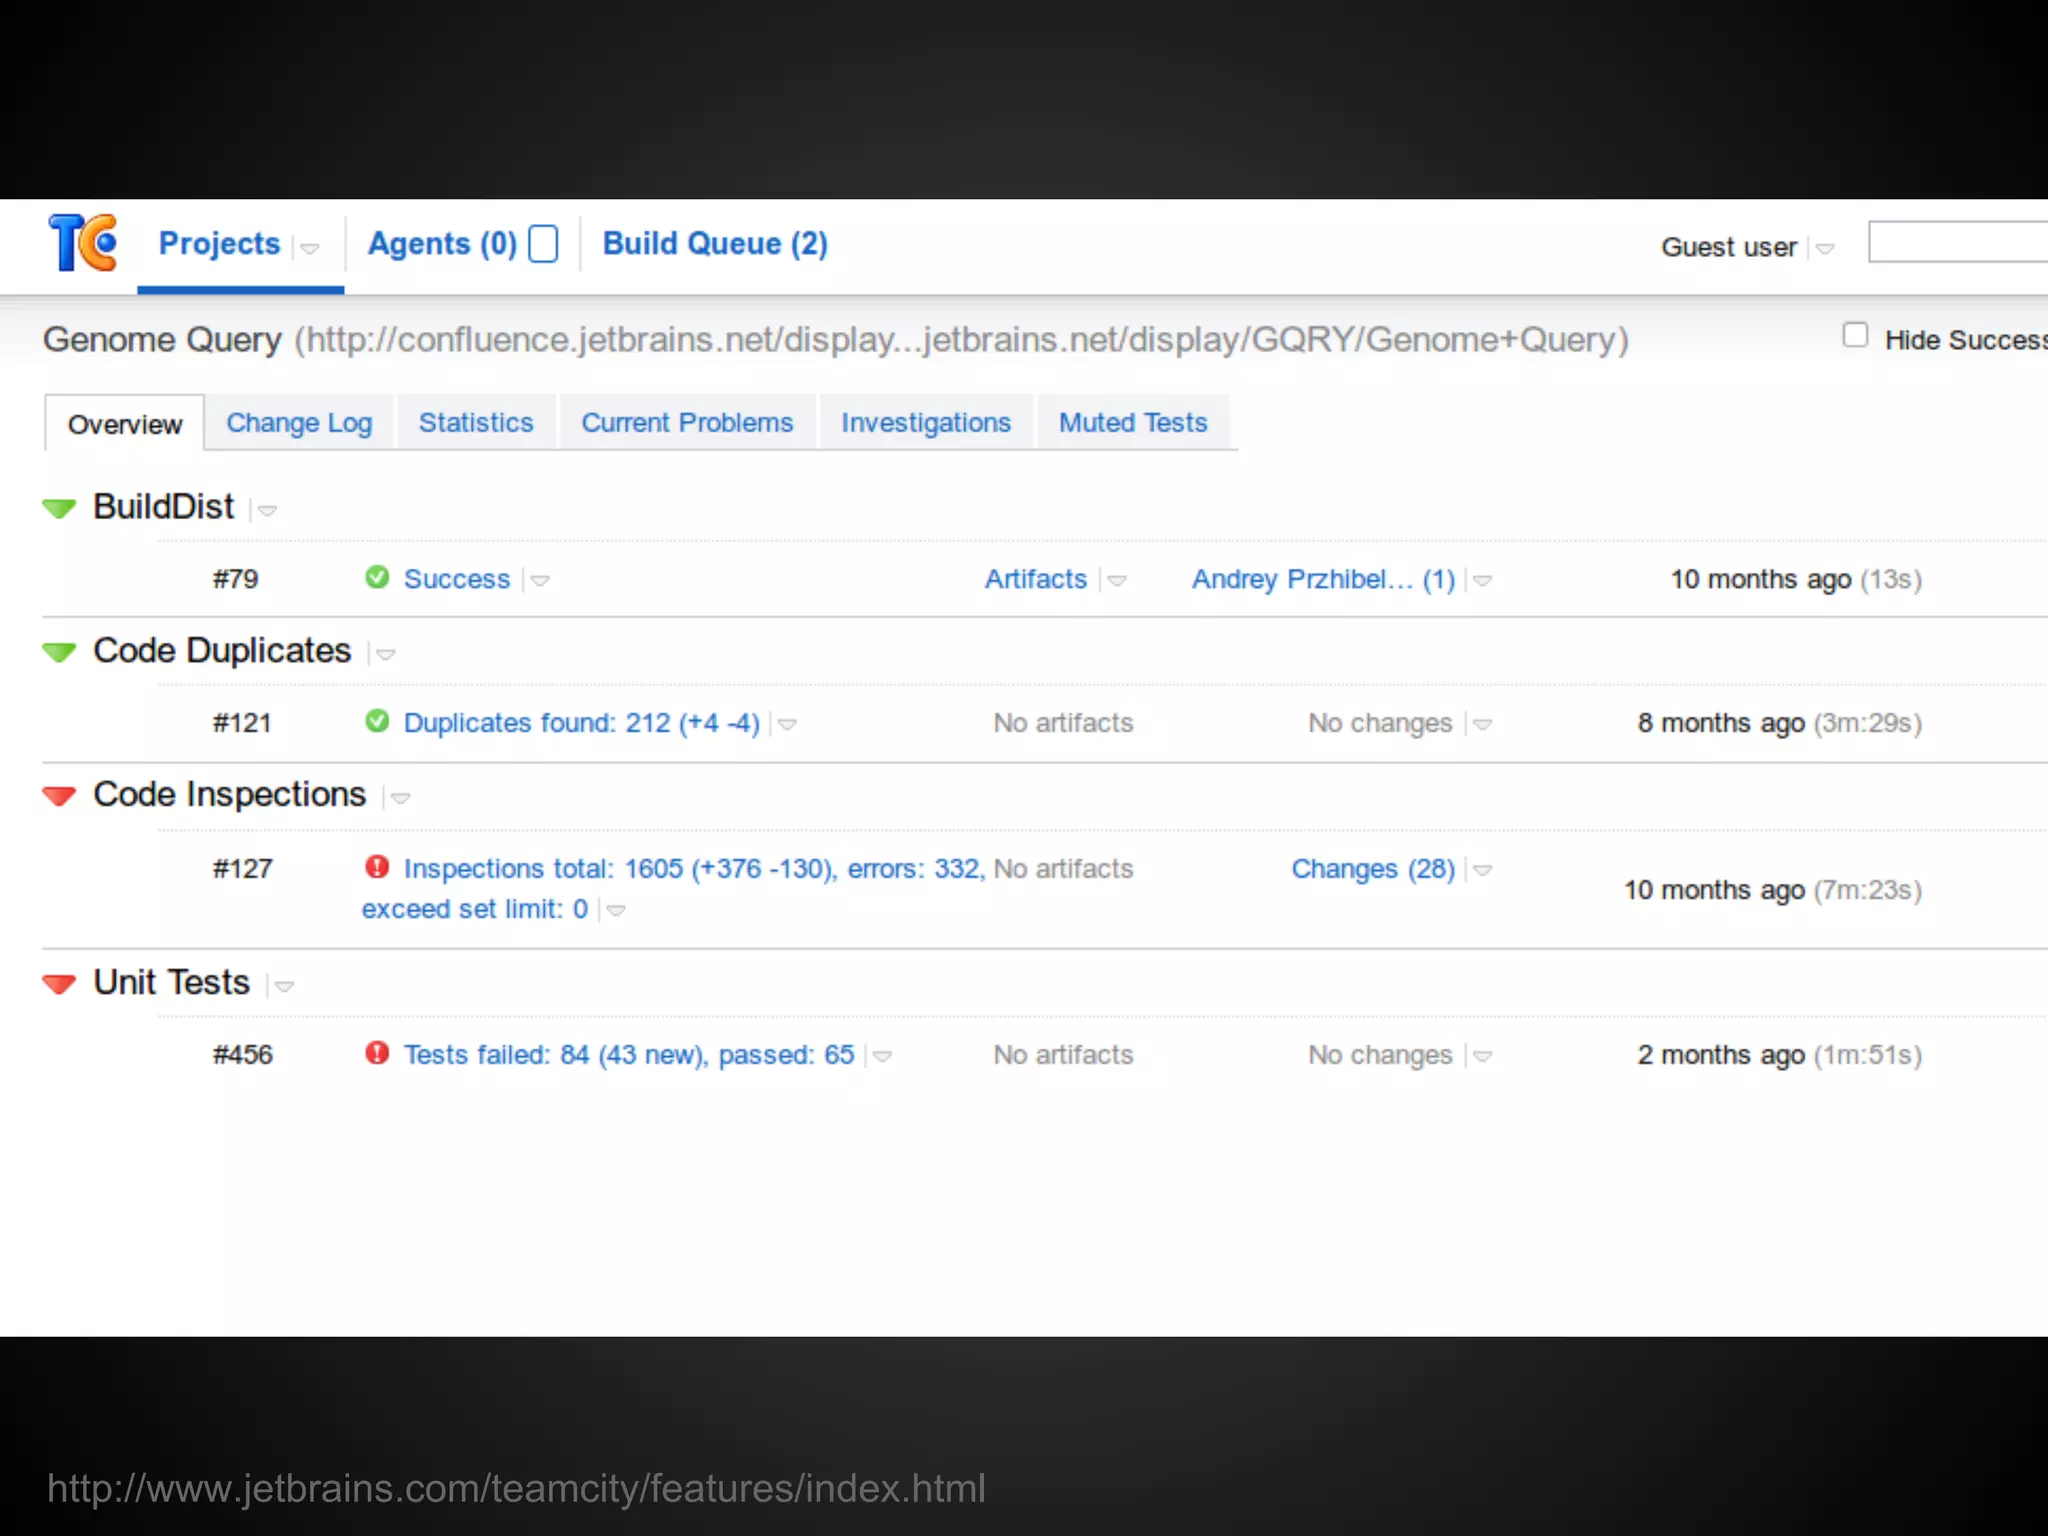The height and width of the screenshot is (1536, 2048).
Task: Switch to the Statistics tab
Action: tap(476, 423)
